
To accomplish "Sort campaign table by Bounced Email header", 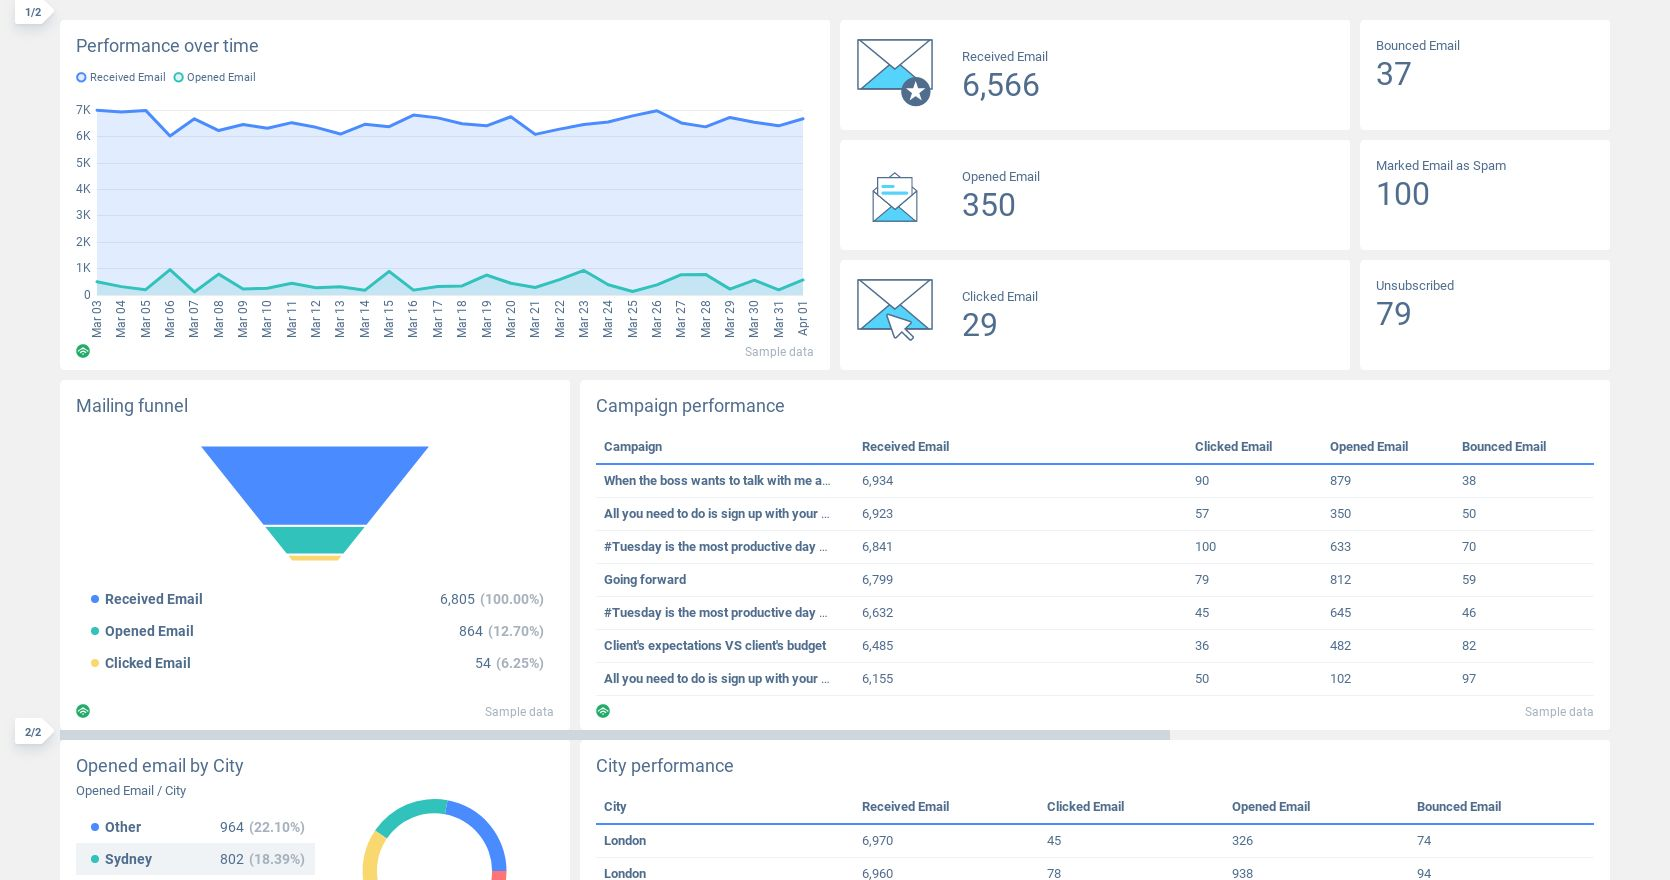I will click(1503, 447).
